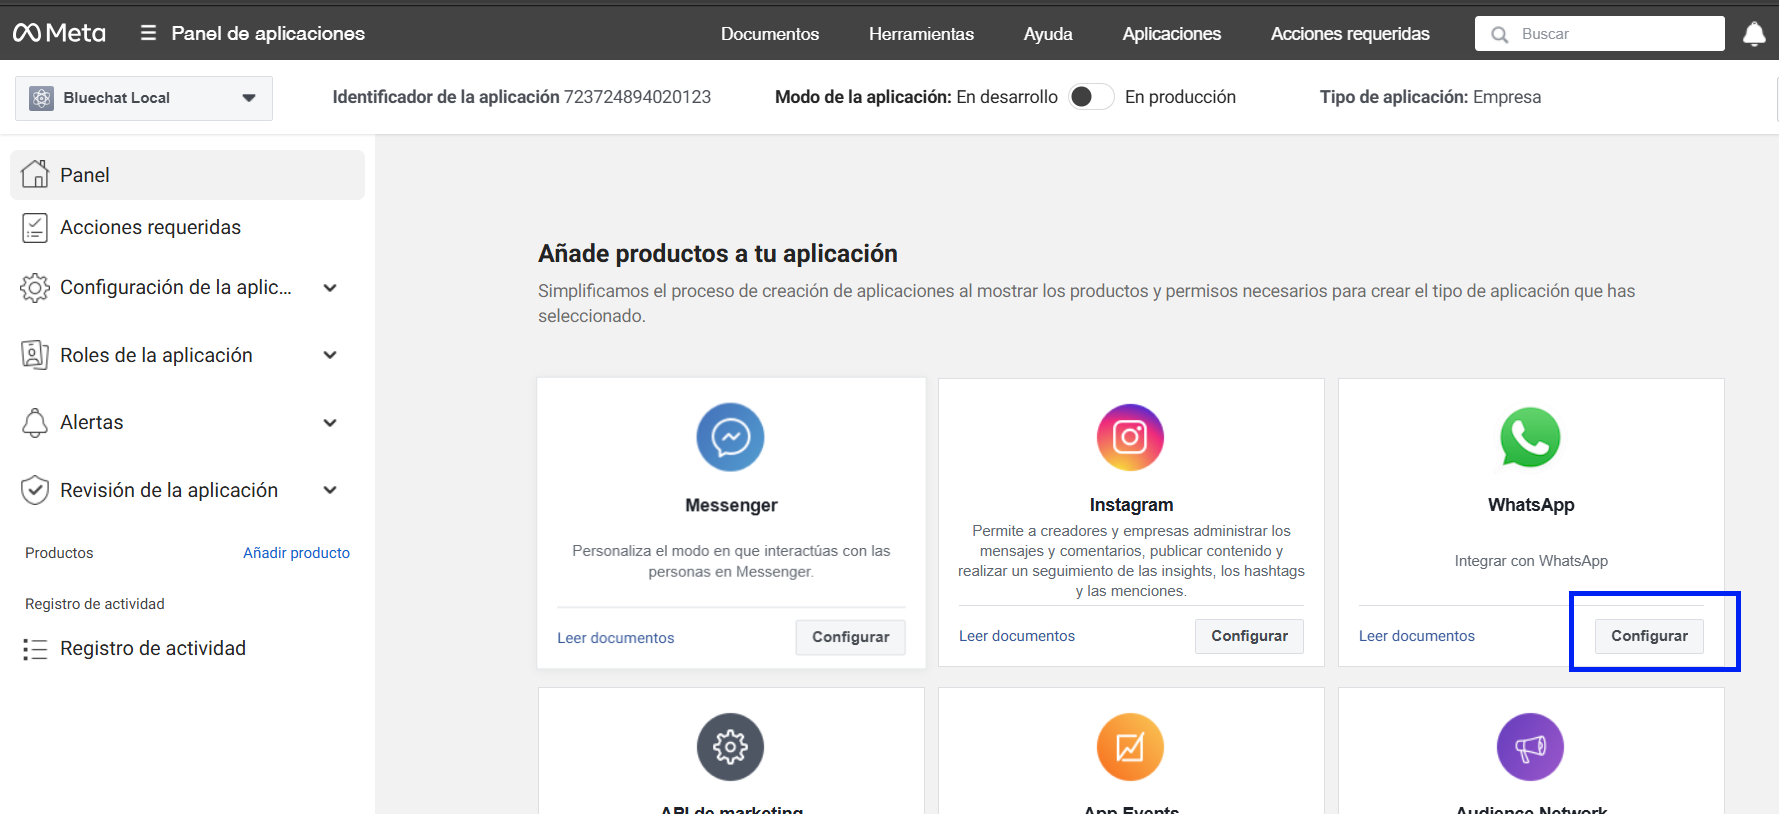Screen dimensions: 1779x814
Task: Click the Instagram product icon
Action: (x=1130, y=437)
